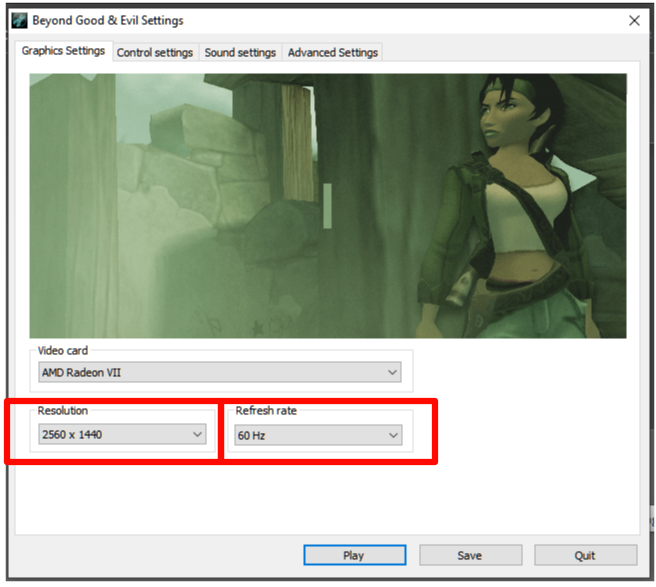Click the Video card group label
656x587 pixels.
(x=63, y=351)
